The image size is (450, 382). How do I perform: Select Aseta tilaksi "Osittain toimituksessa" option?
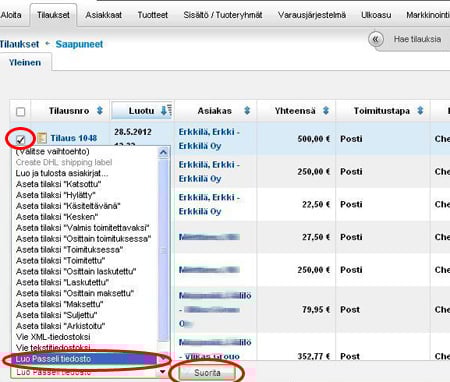tap(83, 239)
